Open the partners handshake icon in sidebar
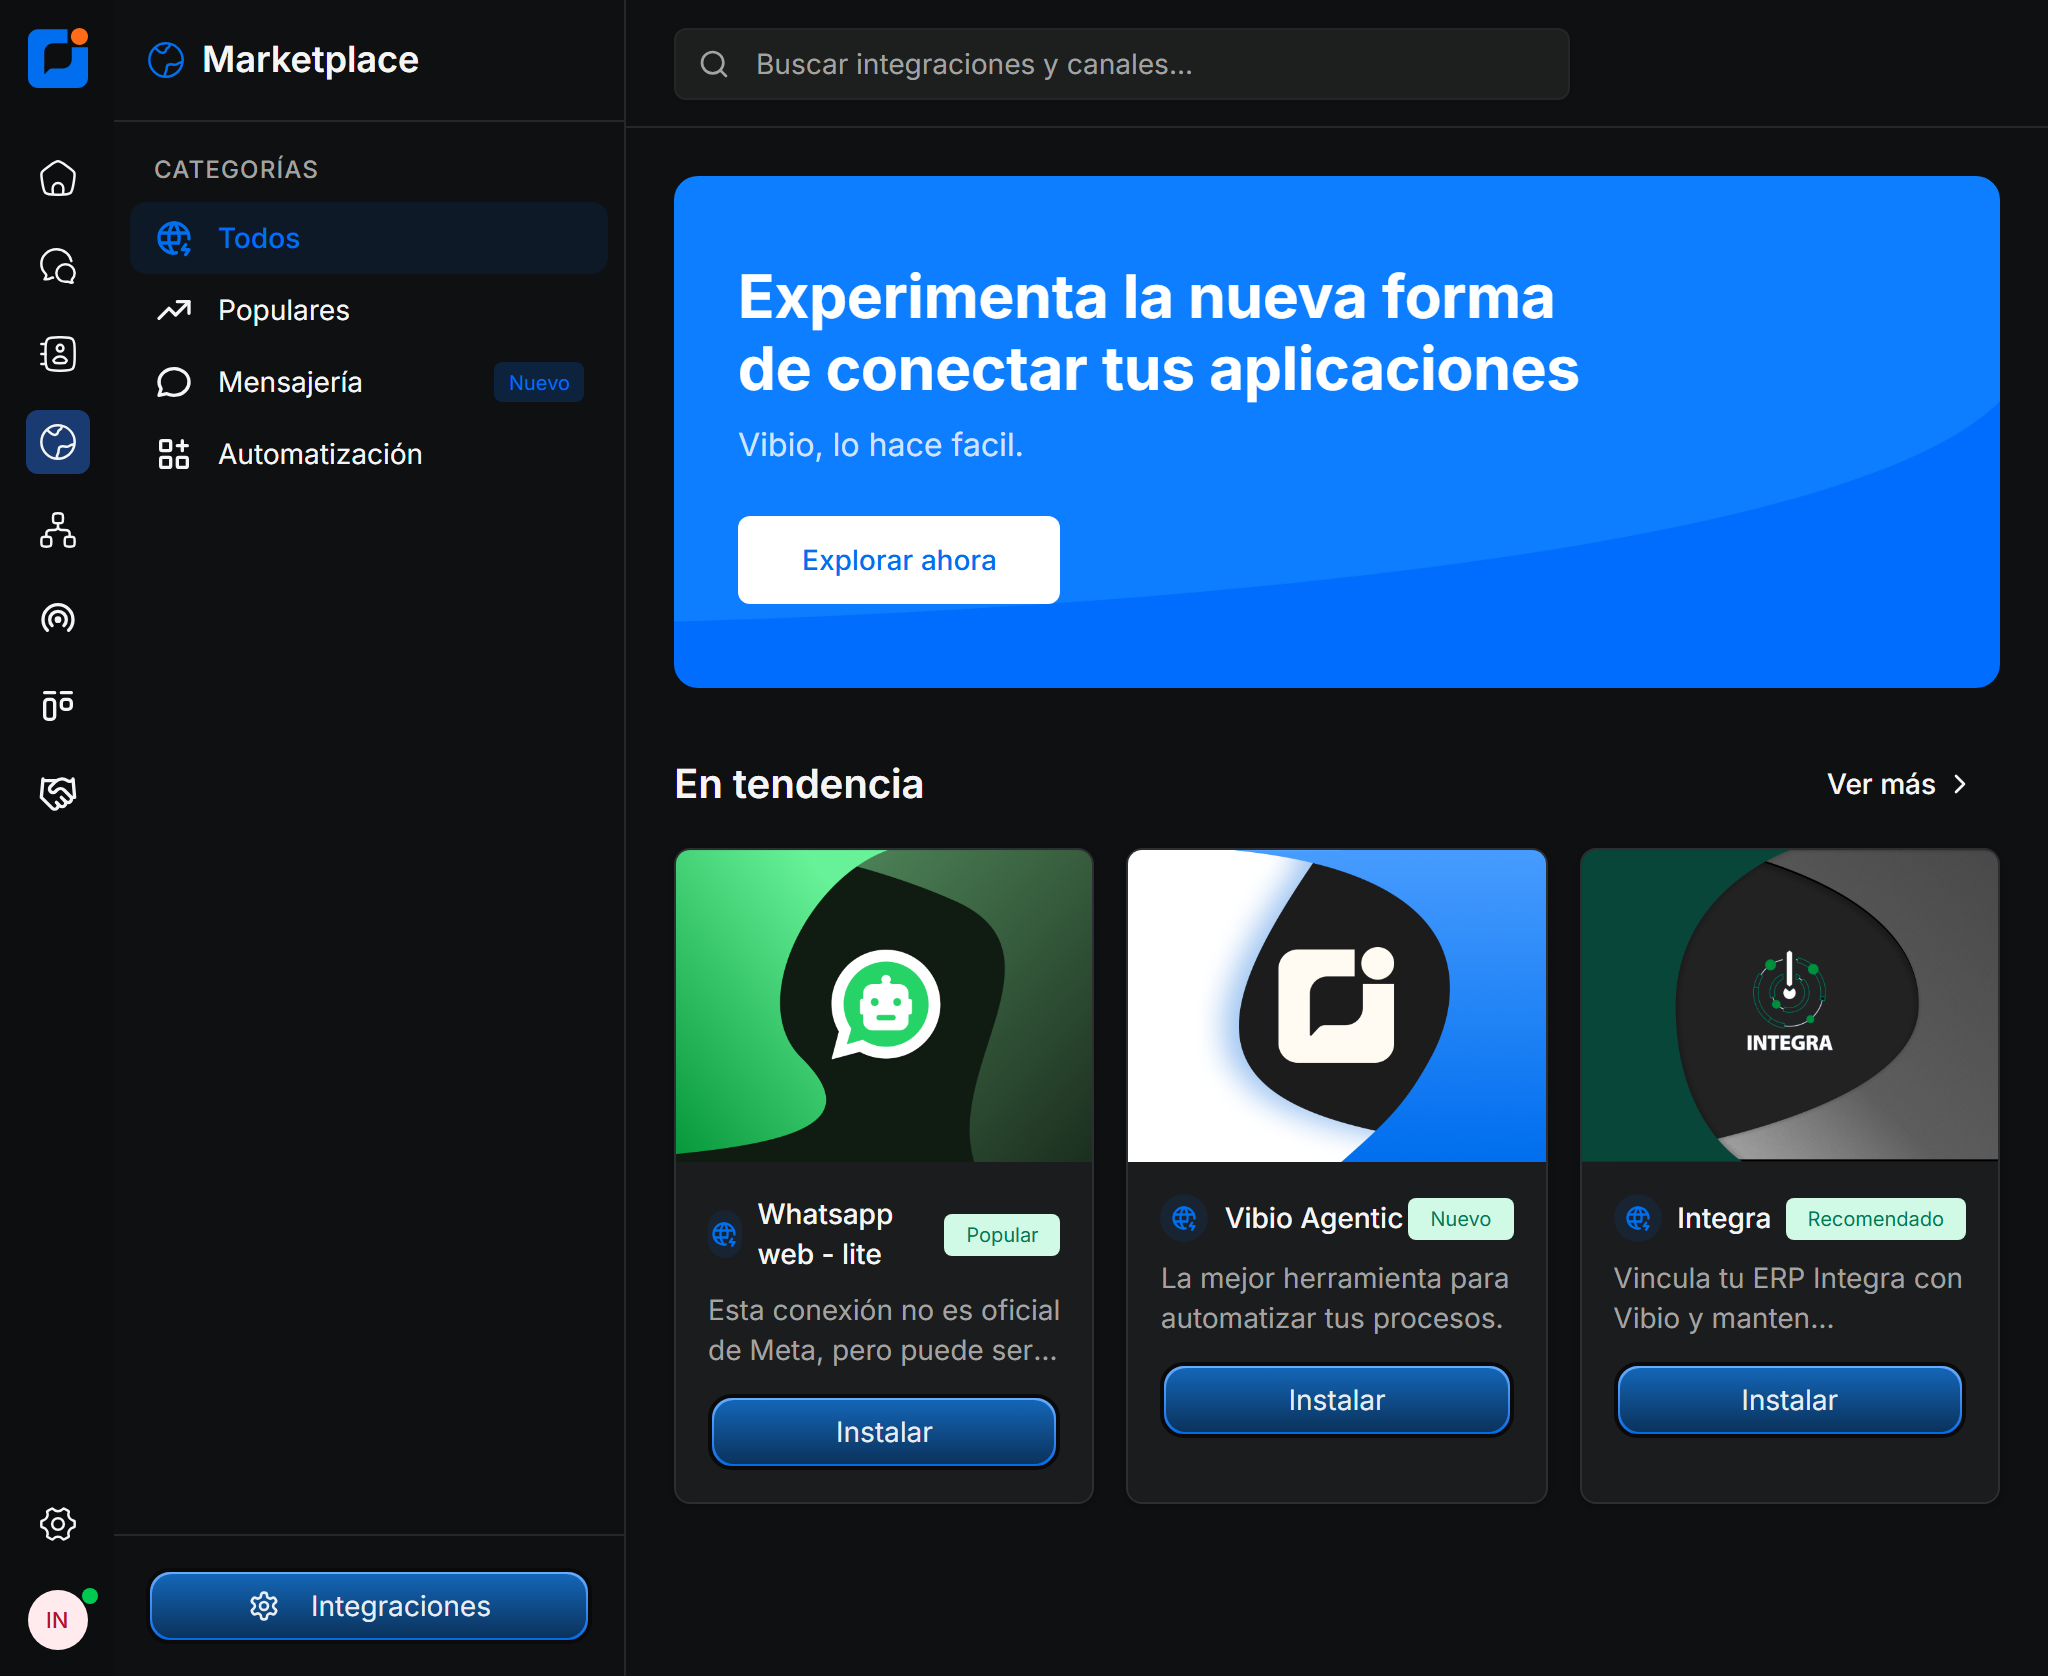2048x1676 pixels. (x=57, y=793)
